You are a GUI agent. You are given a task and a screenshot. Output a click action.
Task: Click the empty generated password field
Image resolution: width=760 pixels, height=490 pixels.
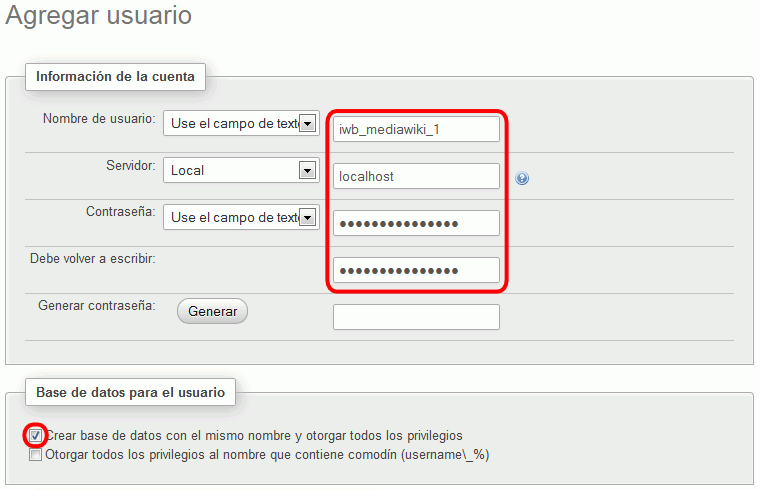coord(416,317)
